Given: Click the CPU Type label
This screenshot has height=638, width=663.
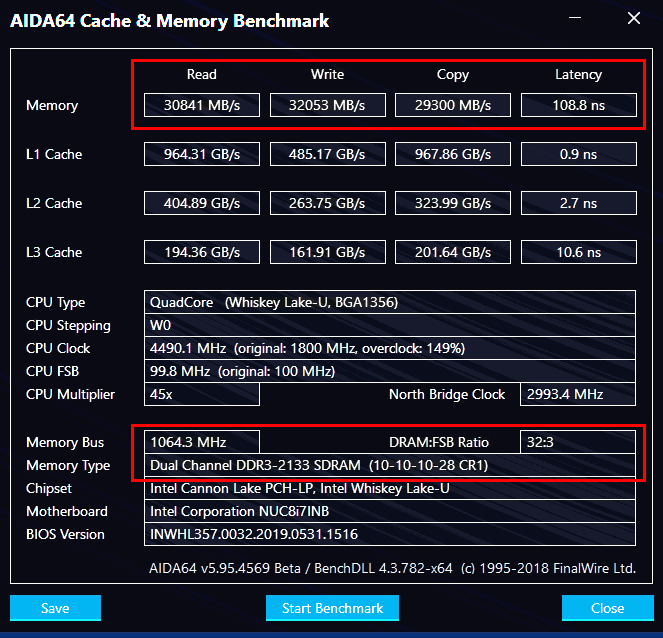Looking at the screenshot, I should [55, 303].
